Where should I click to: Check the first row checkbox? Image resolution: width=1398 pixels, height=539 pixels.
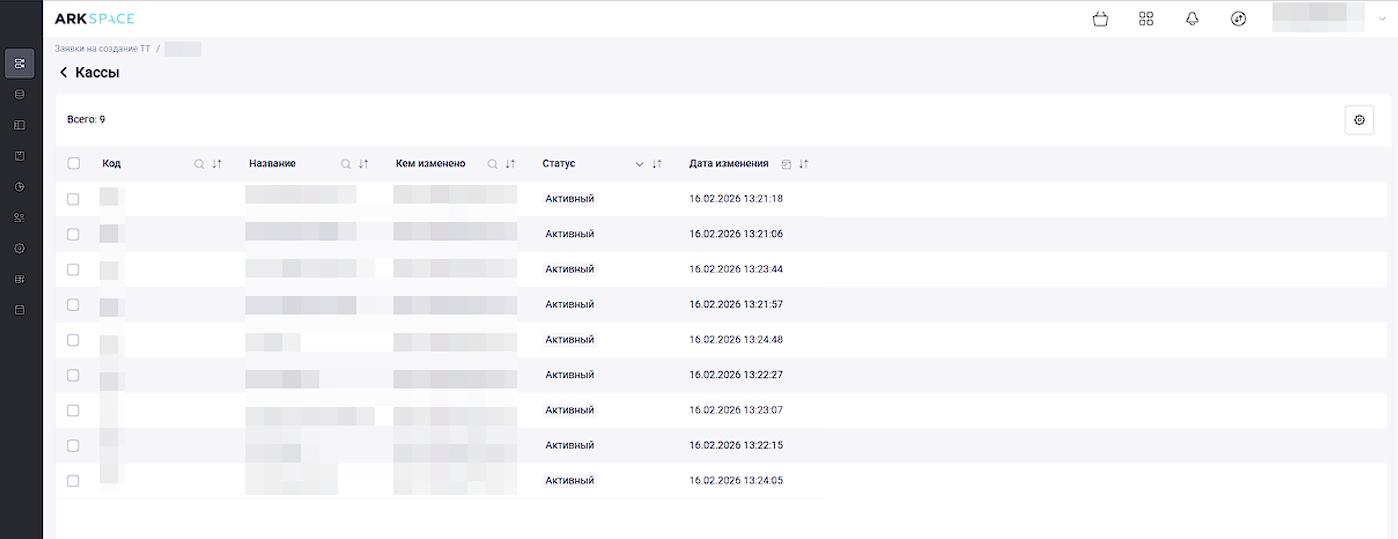click(73, 199)
